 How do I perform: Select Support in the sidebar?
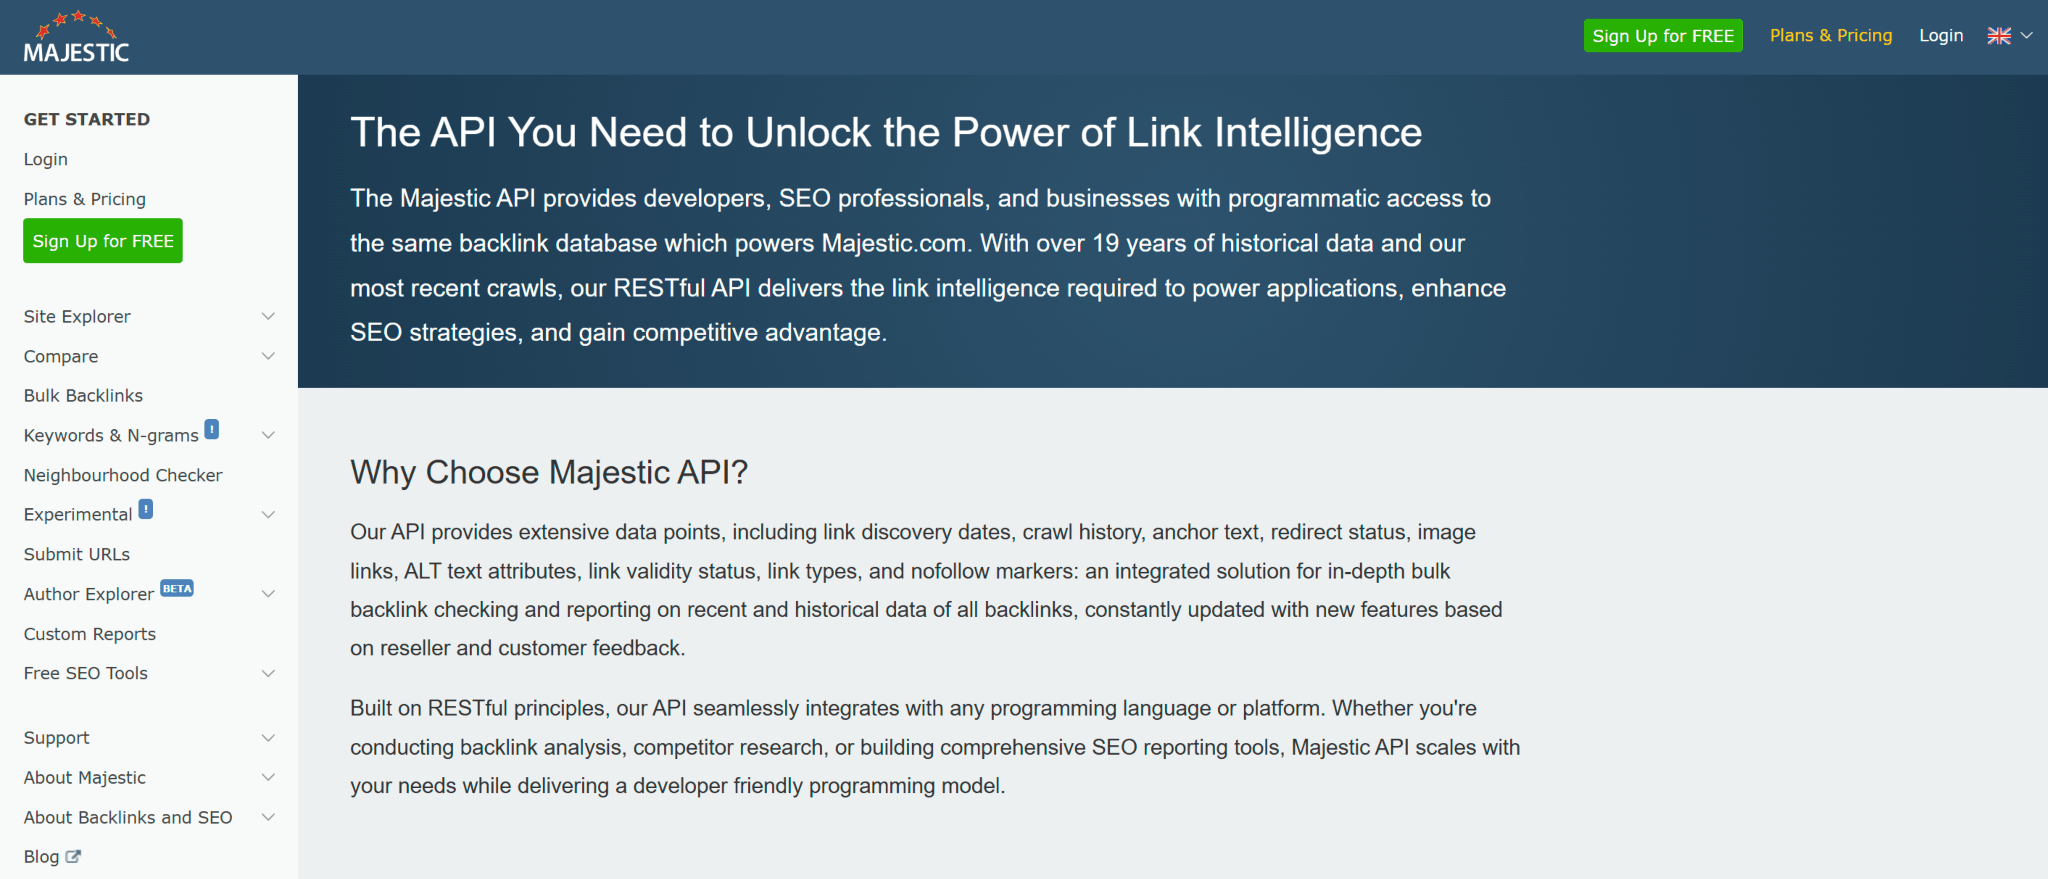[x=57, y=738]
